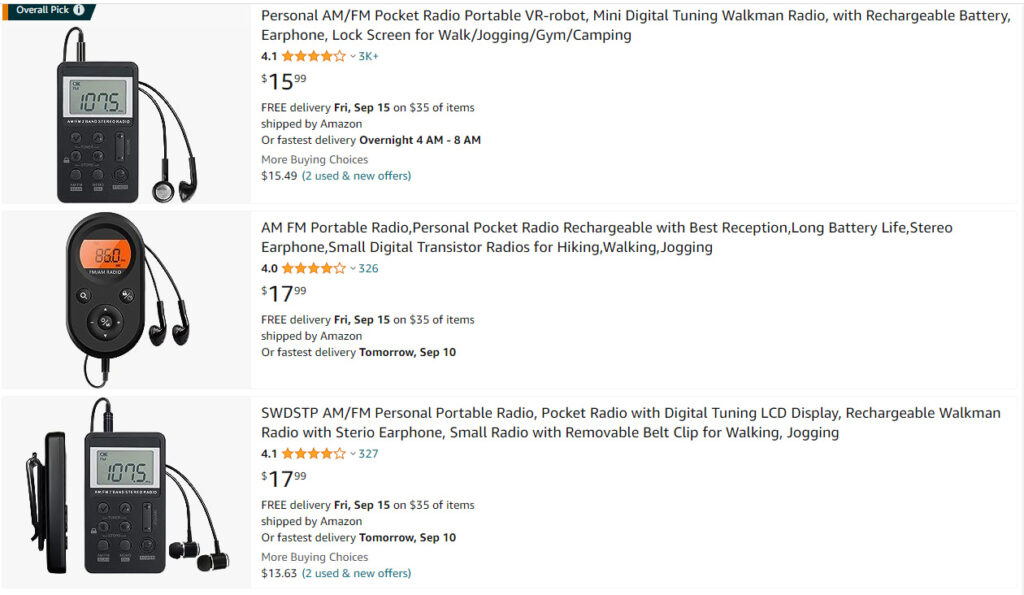Expand rating chevron beside 326 reviews
1024x595 pixels.
pos(353,268)
